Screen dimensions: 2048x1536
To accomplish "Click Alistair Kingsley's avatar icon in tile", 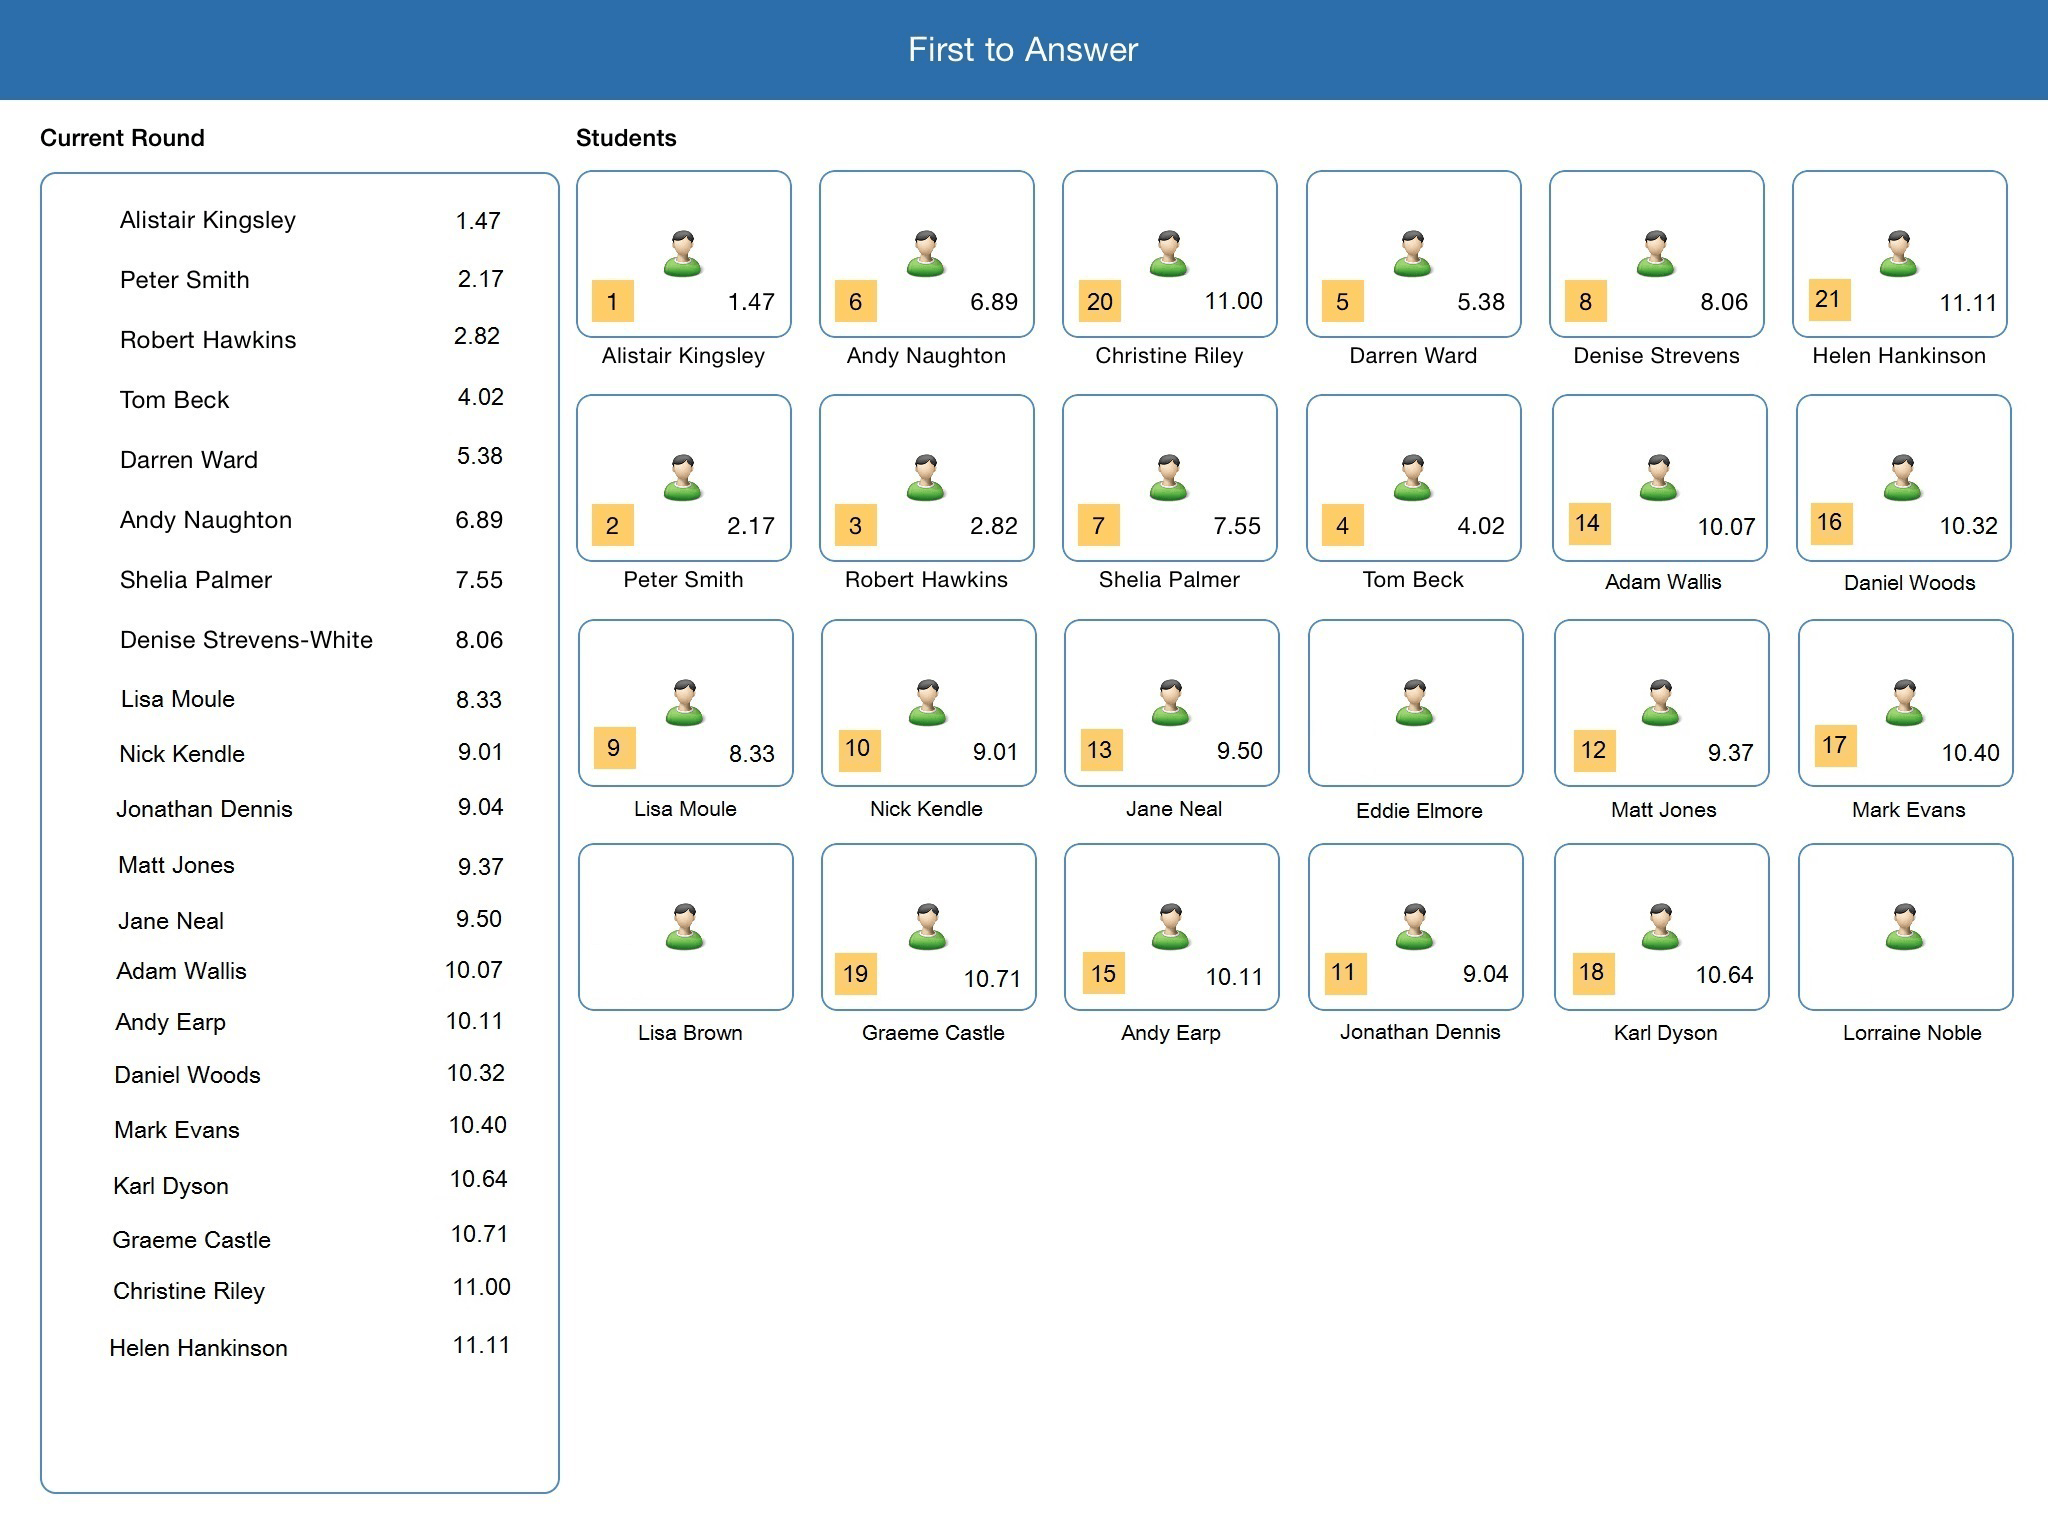I will (683, 253).
